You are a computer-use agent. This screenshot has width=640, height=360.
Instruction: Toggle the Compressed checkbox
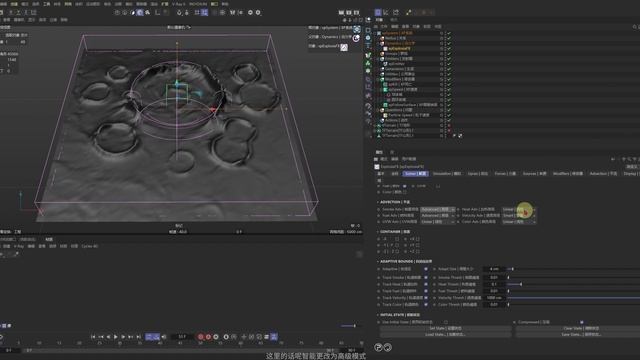click(582, 322)
